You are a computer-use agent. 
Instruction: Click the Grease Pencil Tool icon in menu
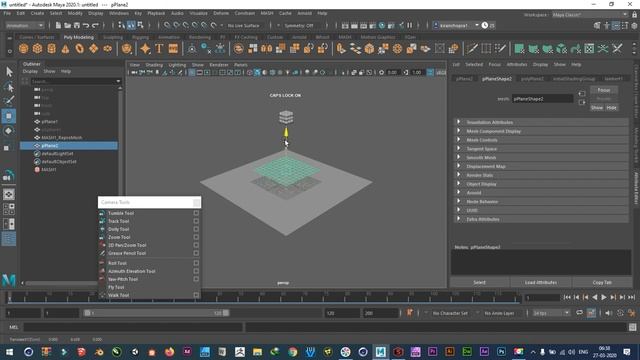102,253
